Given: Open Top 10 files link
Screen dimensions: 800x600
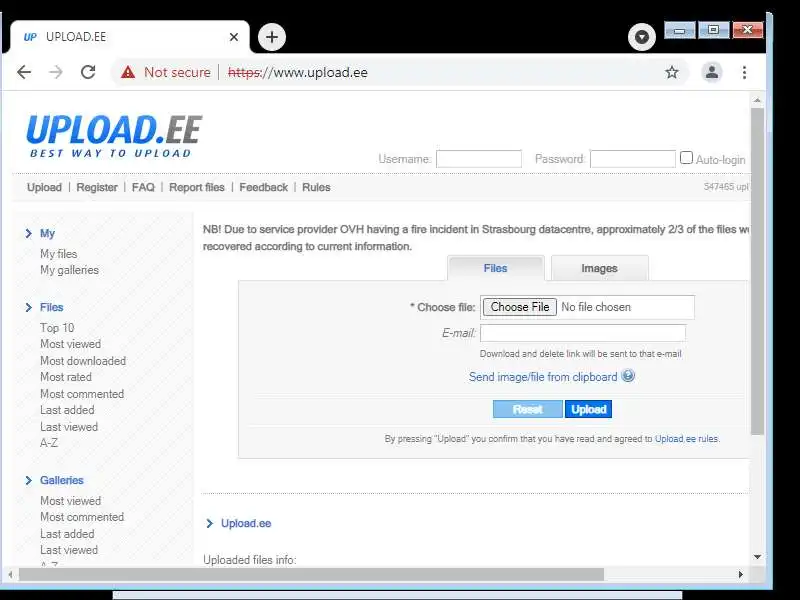Looking at the screenshot, I should point(57,328).
